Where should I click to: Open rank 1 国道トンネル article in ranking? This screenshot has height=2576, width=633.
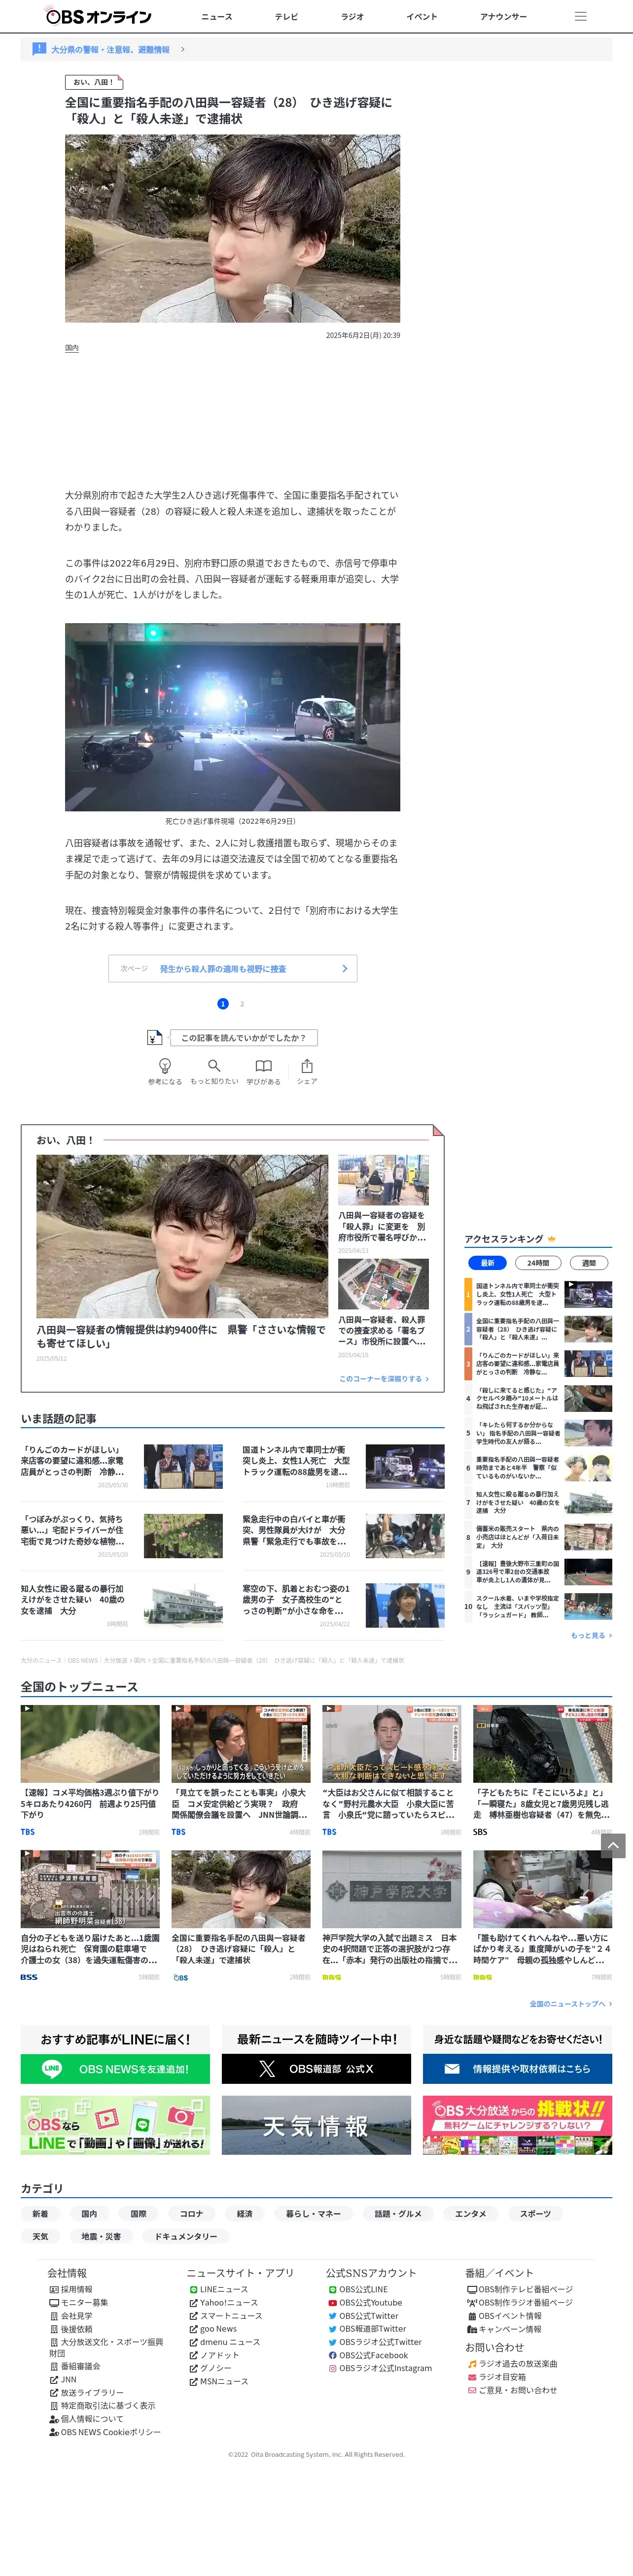pyautogui.click(x=538, y=1294)
